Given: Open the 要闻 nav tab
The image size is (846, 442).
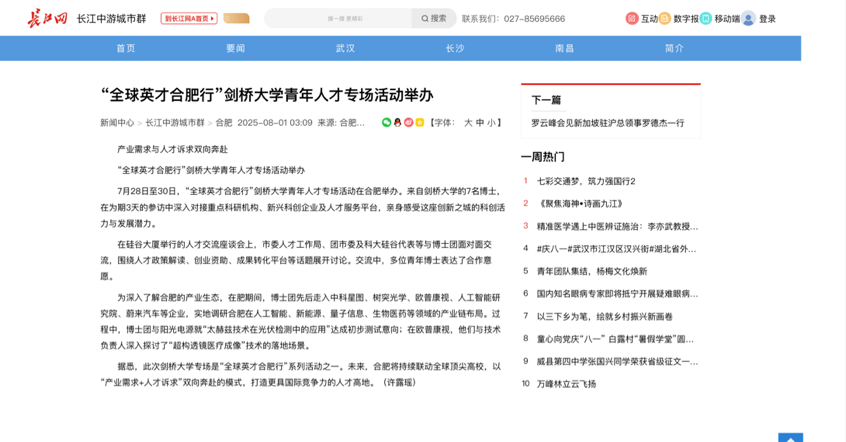Looking at the screenshot, I should tap(235, 48).
